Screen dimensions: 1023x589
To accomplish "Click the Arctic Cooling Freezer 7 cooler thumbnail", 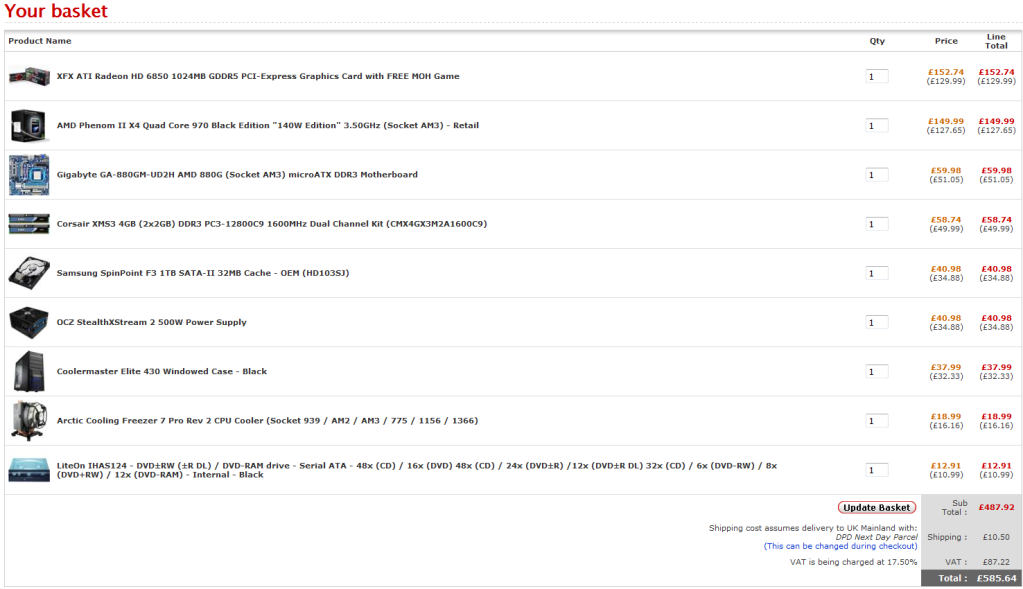I will 29,421.
